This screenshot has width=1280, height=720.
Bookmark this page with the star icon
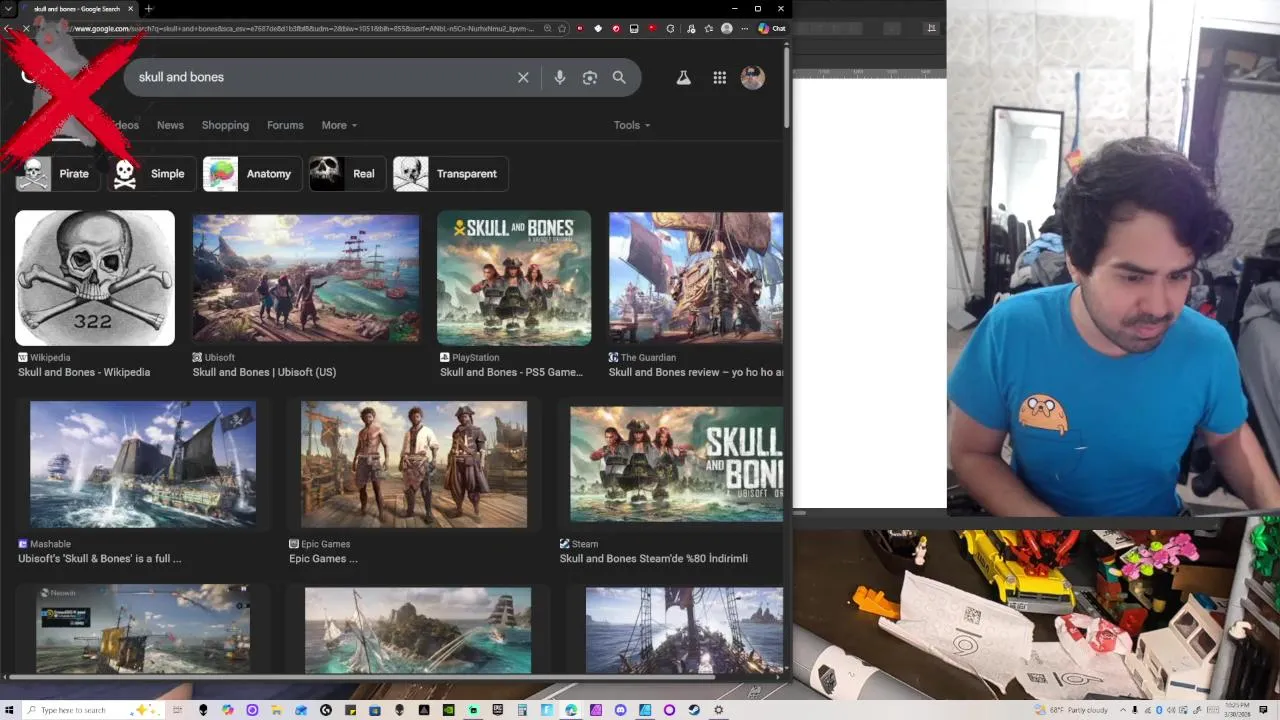click(x=562, y=29)
